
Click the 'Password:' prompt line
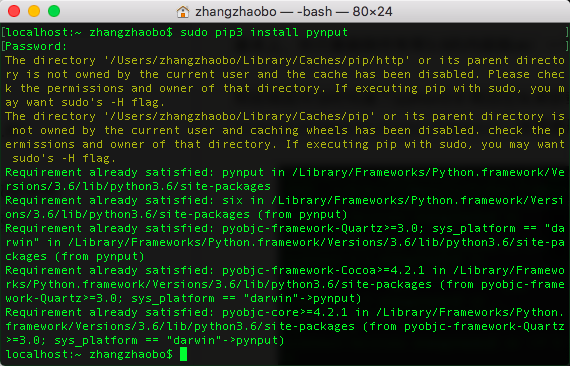click(36, 47)
